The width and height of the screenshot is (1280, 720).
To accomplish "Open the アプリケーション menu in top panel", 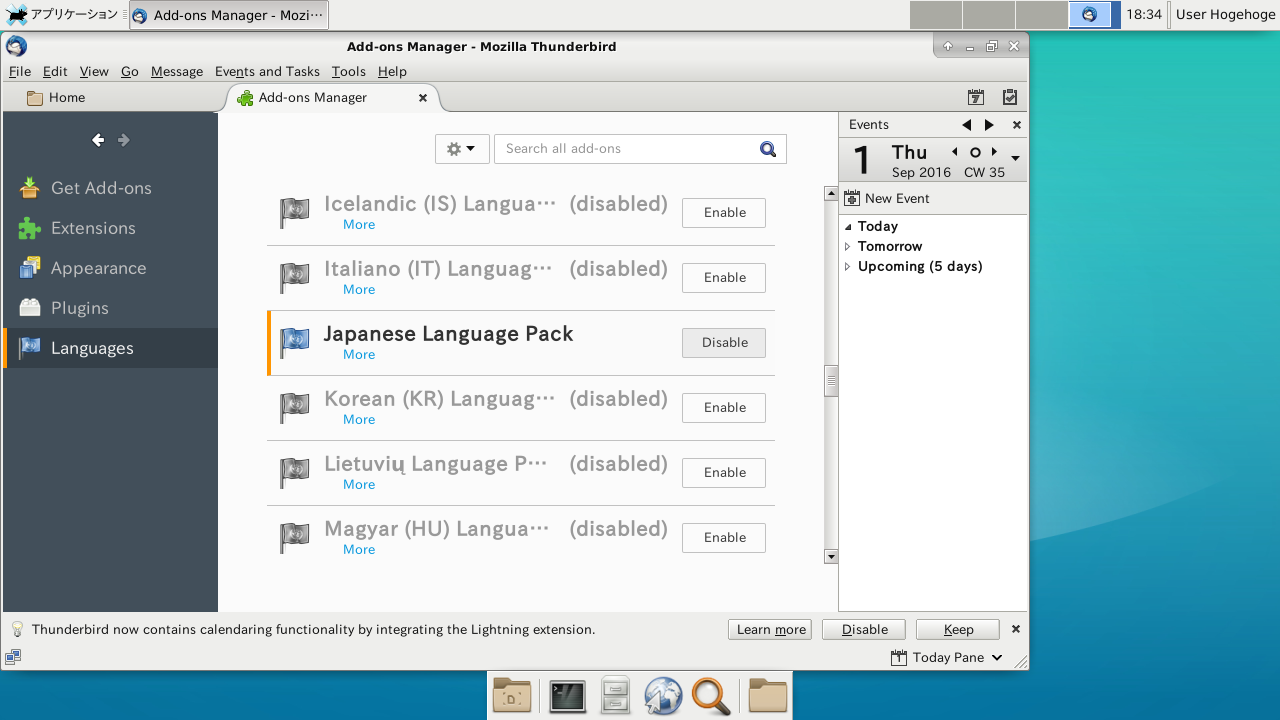I will [x=62, y=15].
